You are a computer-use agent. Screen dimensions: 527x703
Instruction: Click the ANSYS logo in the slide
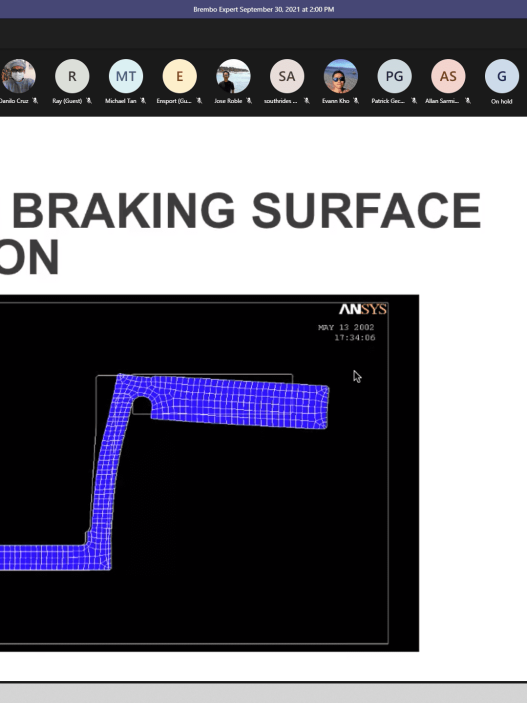click(x=363, y=309)
